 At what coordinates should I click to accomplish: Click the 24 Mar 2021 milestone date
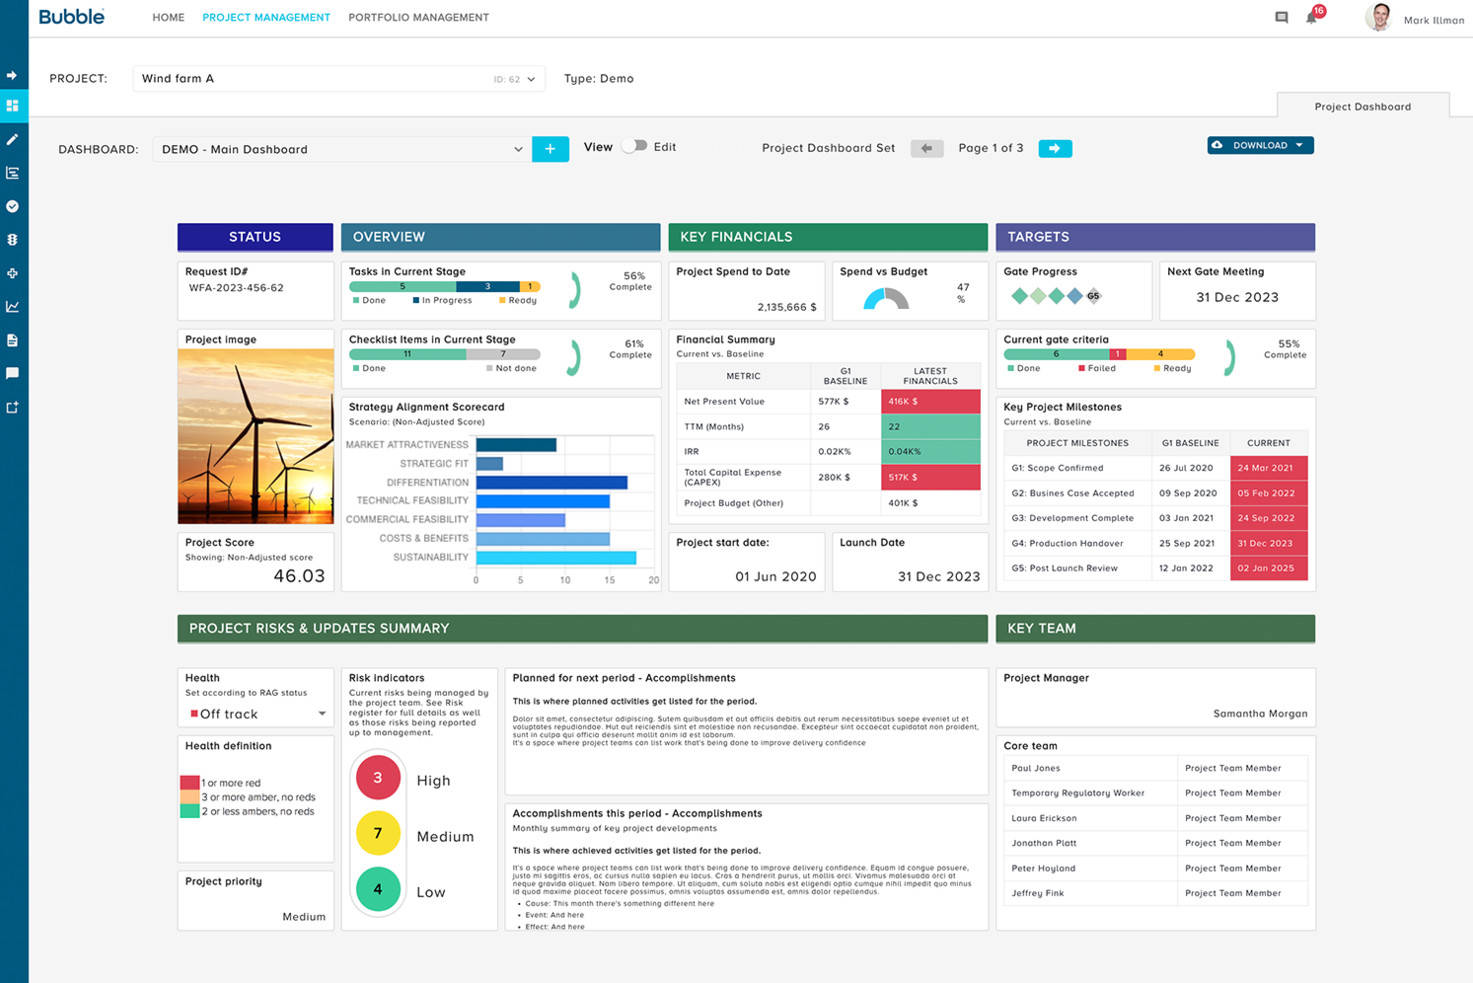pos(1268,468)
